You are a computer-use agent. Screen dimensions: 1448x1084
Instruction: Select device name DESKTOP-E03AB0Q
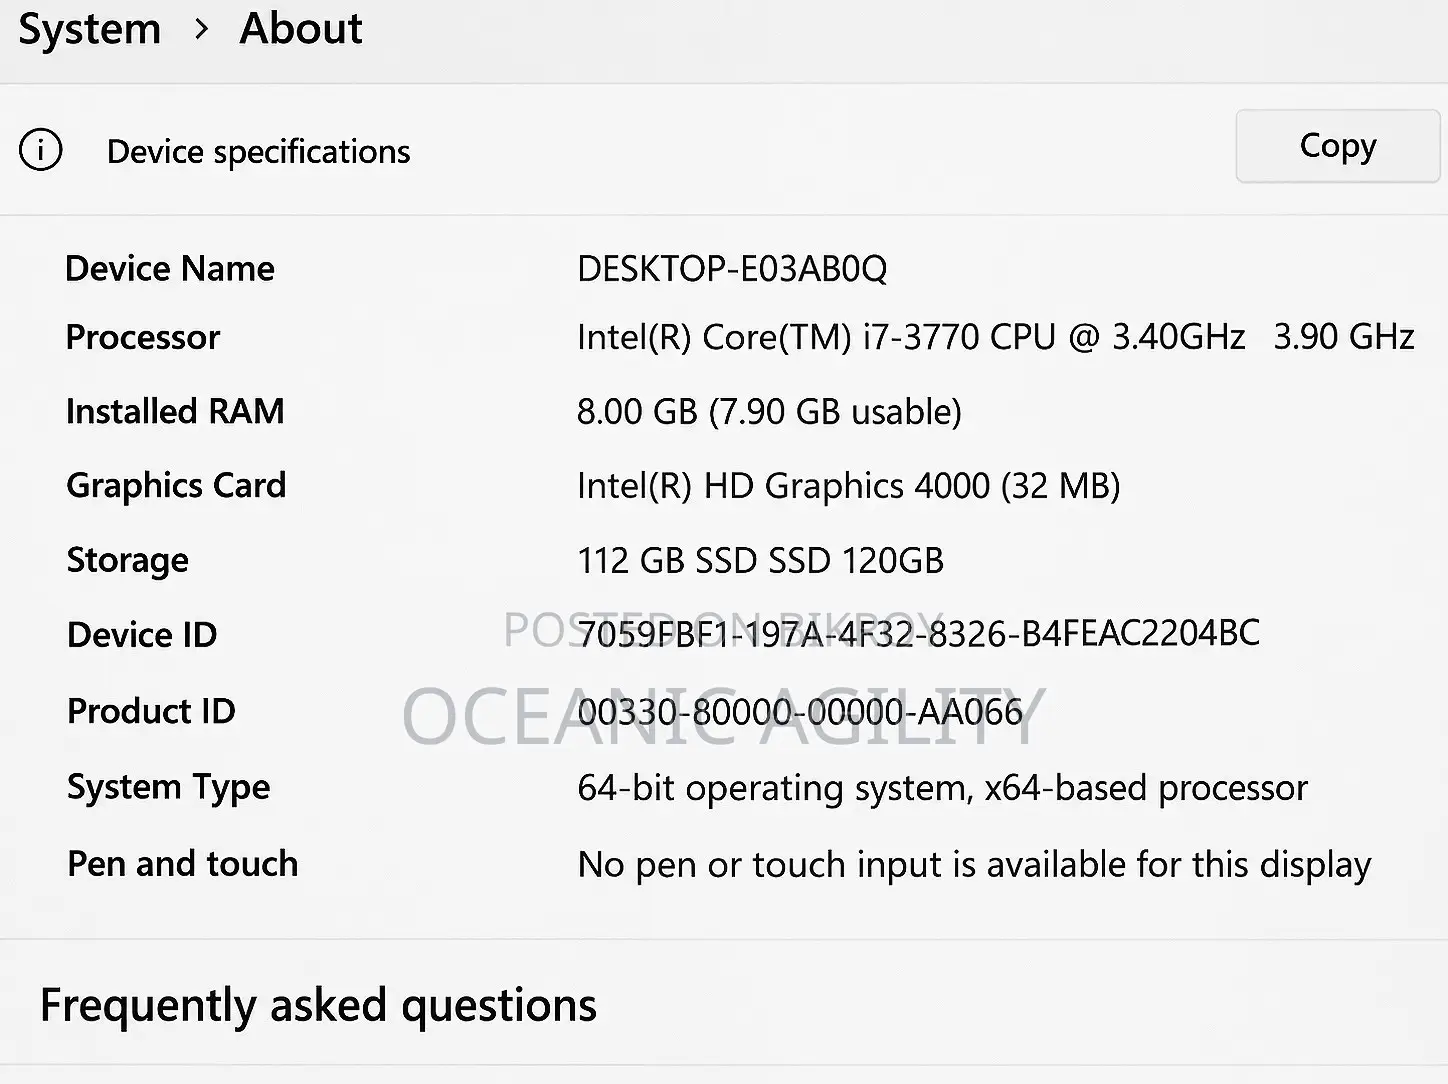[732, 268]
